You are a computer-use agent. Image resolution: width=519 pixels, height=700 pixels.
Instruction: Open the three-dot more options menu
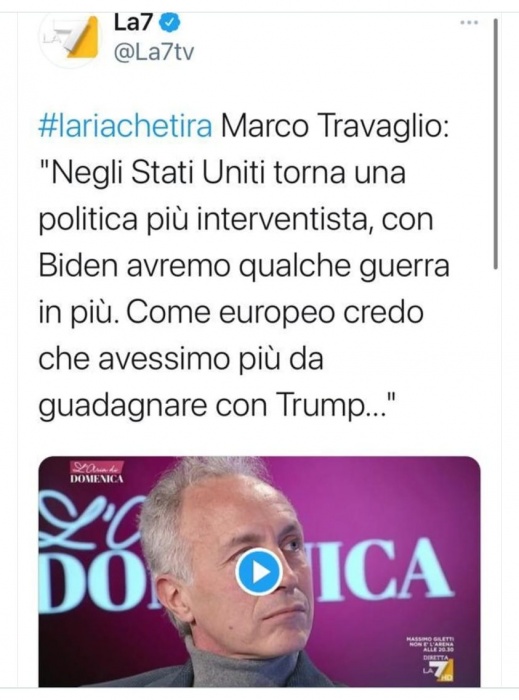[x=469, y=22]
